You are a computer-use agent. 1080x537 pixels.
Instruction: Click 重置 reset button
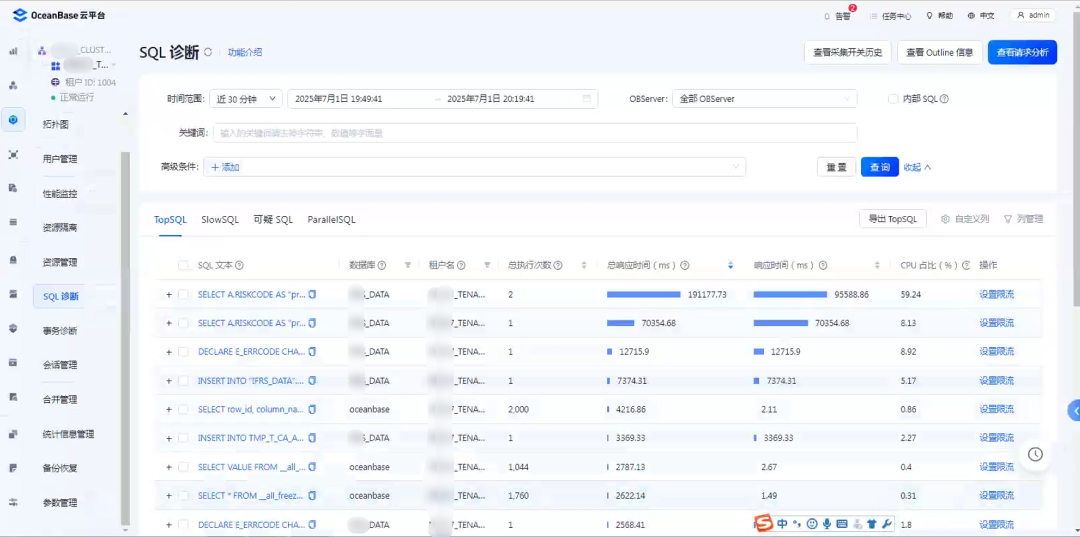click(x=836, y=167)
